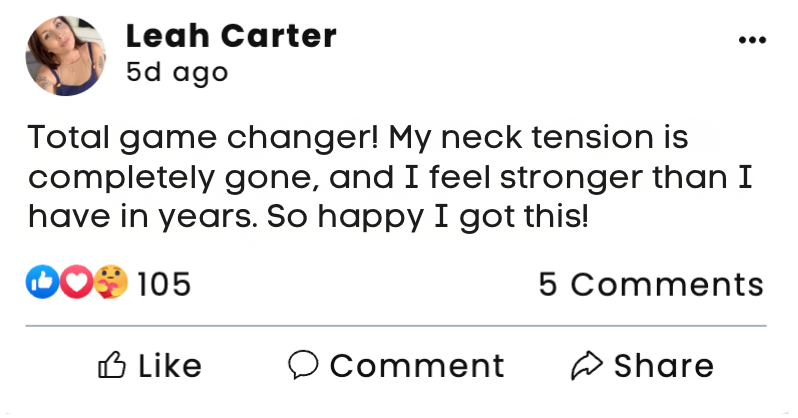Click the thumbs-up icon on the Like button
This screenshot has height=418, width=798.
pos(111,366)
